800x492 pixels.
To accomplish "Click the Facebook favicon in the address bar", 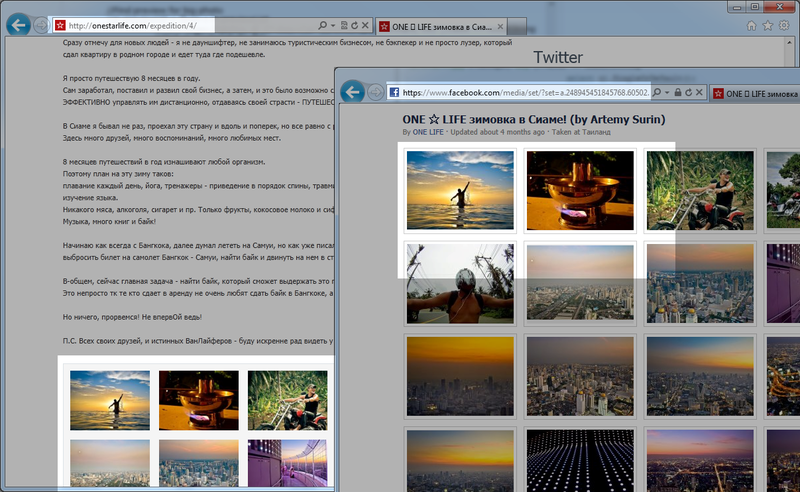I will pos(394,92).
